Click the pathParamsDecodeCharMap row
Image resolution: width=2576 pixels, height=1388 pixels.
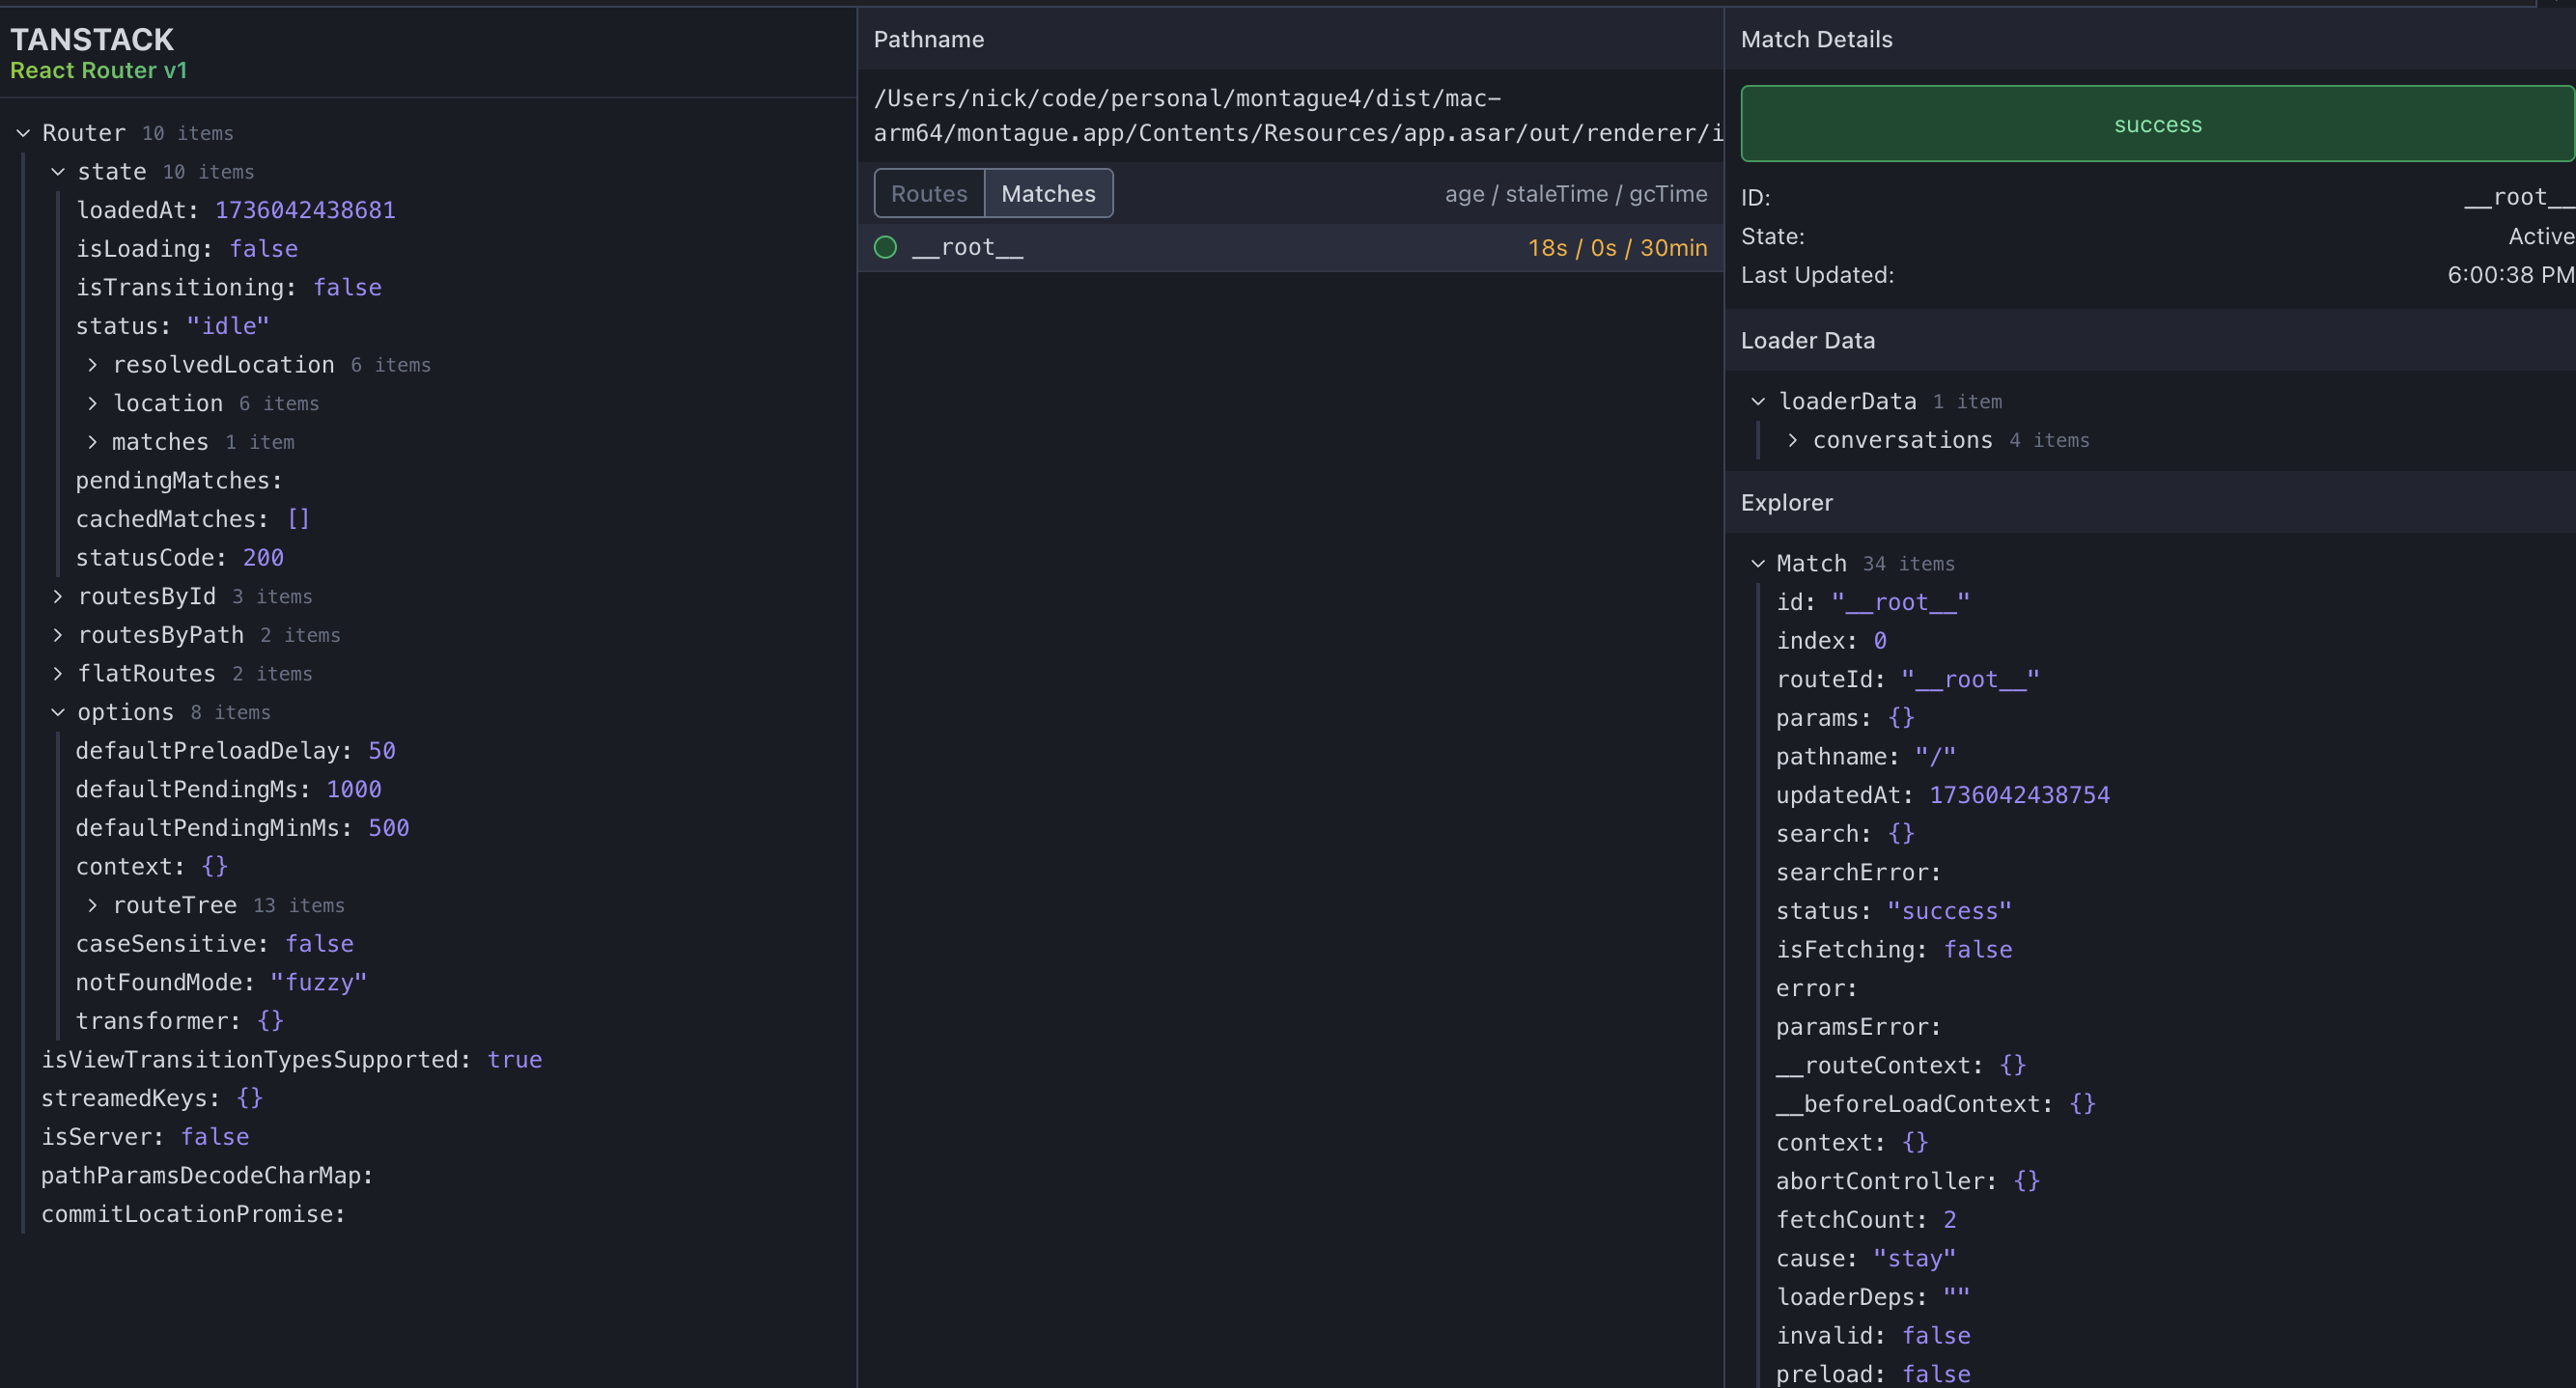[x=207, y=1176]
